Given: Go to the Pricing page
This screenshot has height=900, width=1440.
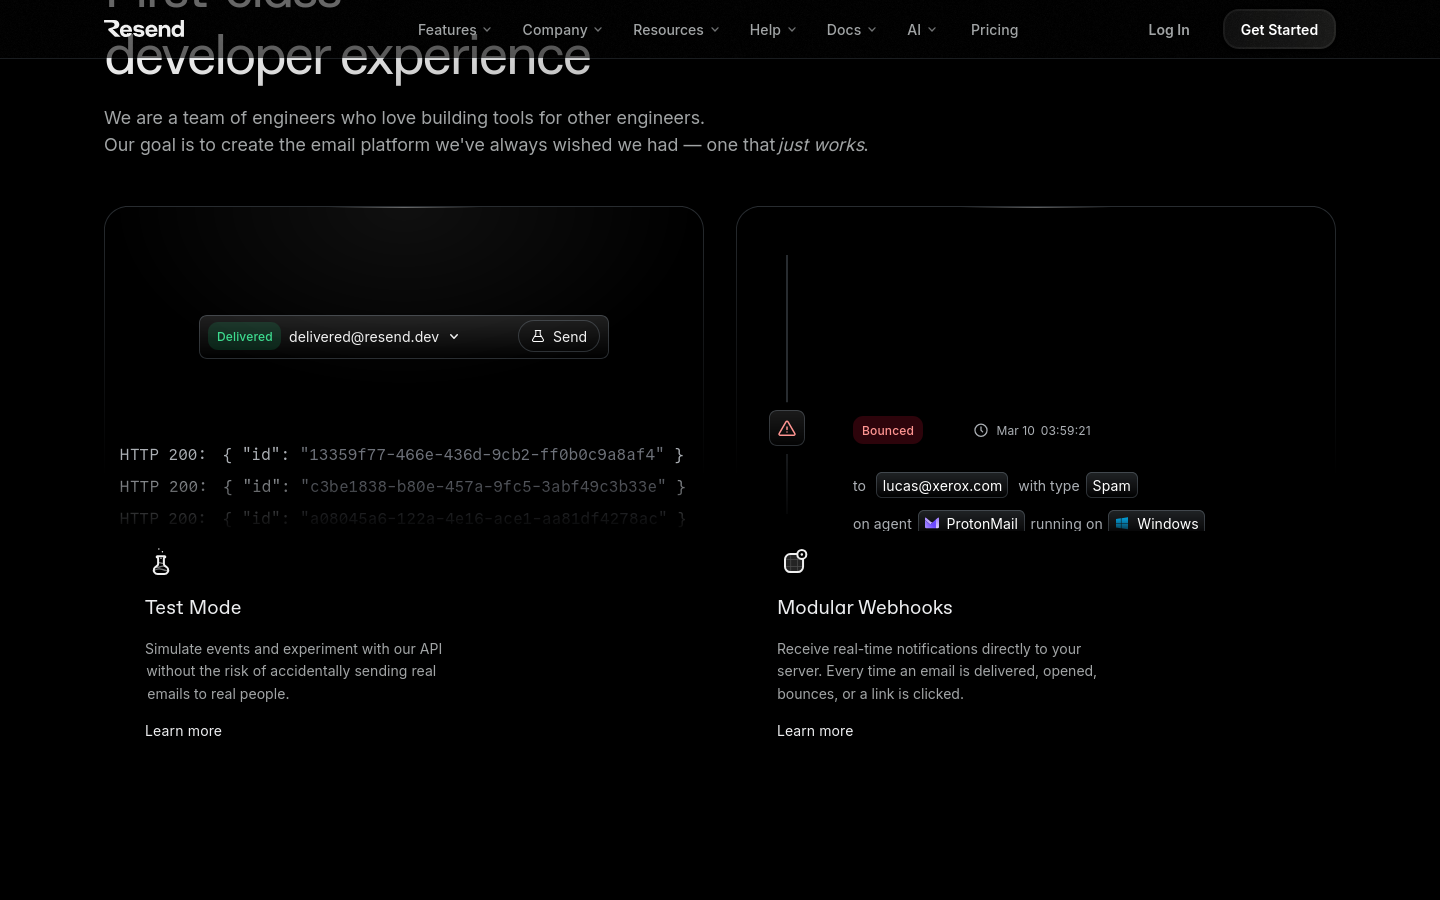Looking at the screenshot, I should (x=994, y=30).
